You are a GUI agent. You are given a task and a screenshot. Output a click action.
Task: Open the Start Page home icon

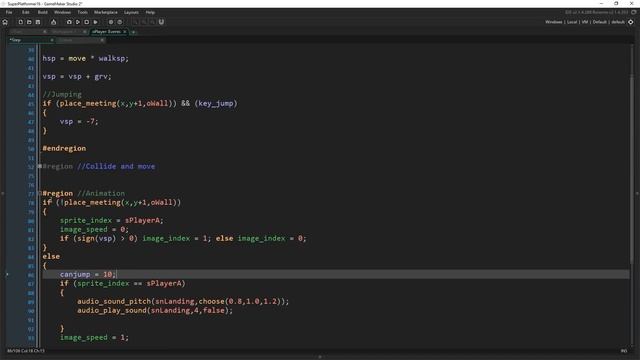5,22
